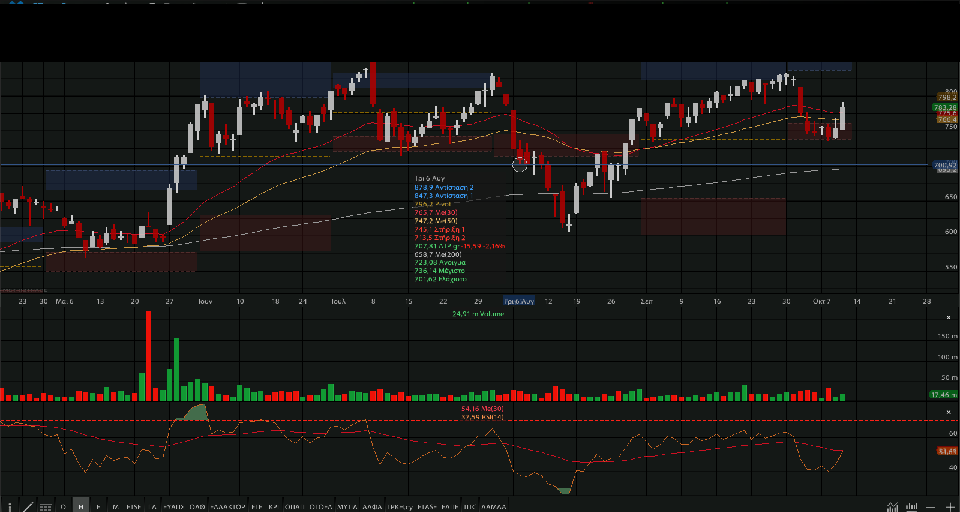Switch to monthly M timeframe
960x512 pixels.
[x=115, y=506]
